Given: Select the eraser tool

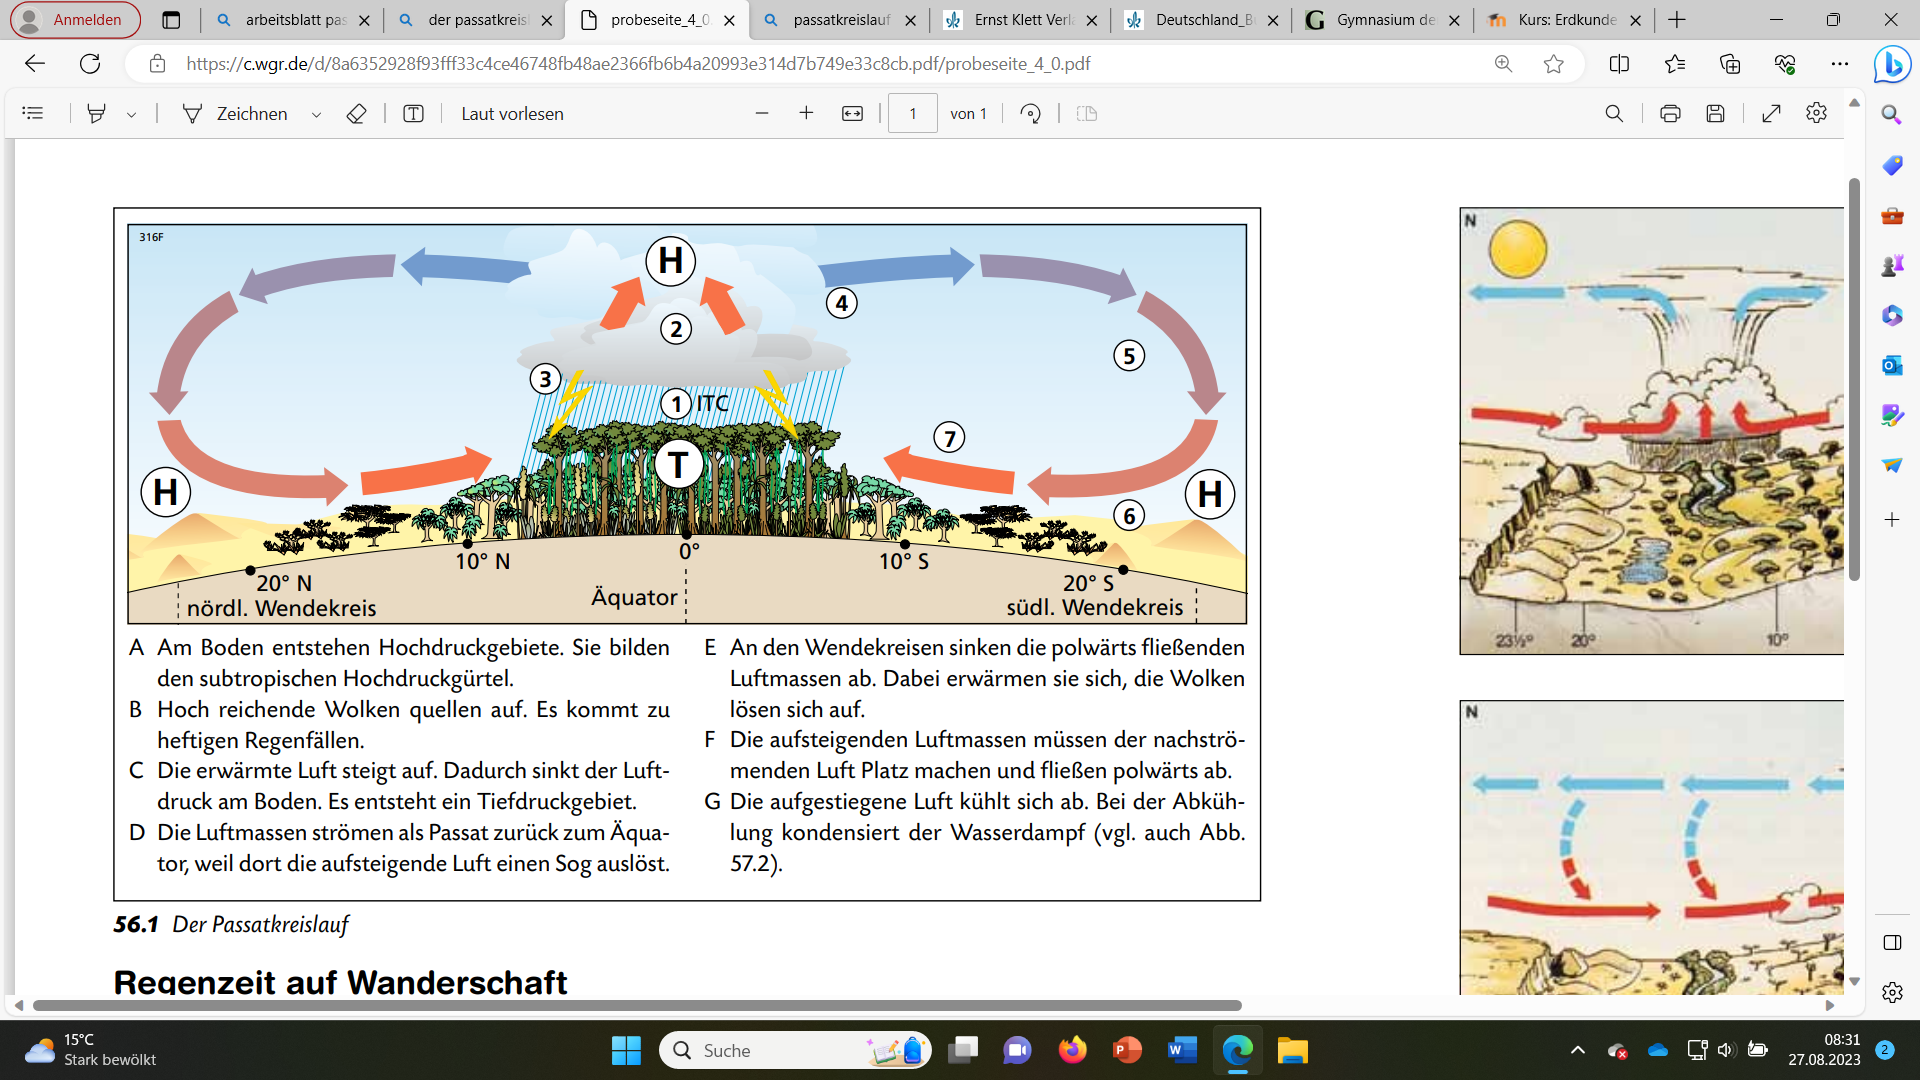Looking at the screenshot, I should (x=356, y=114).
